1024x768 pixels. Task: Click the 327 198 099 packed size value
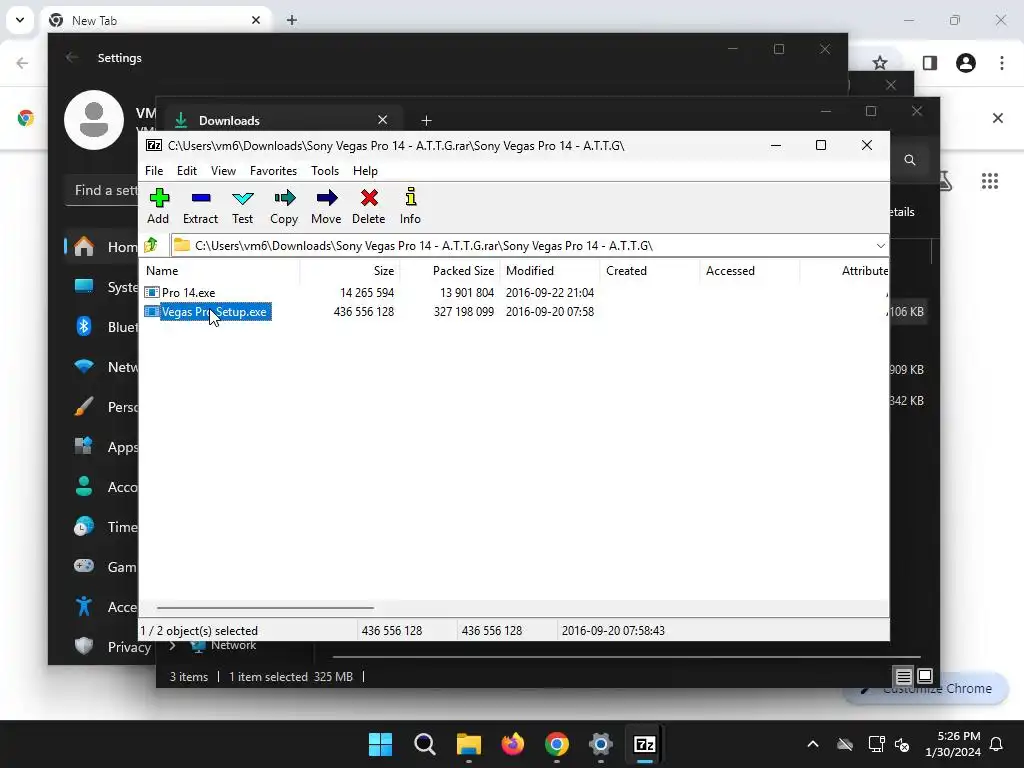pos(464,312)
